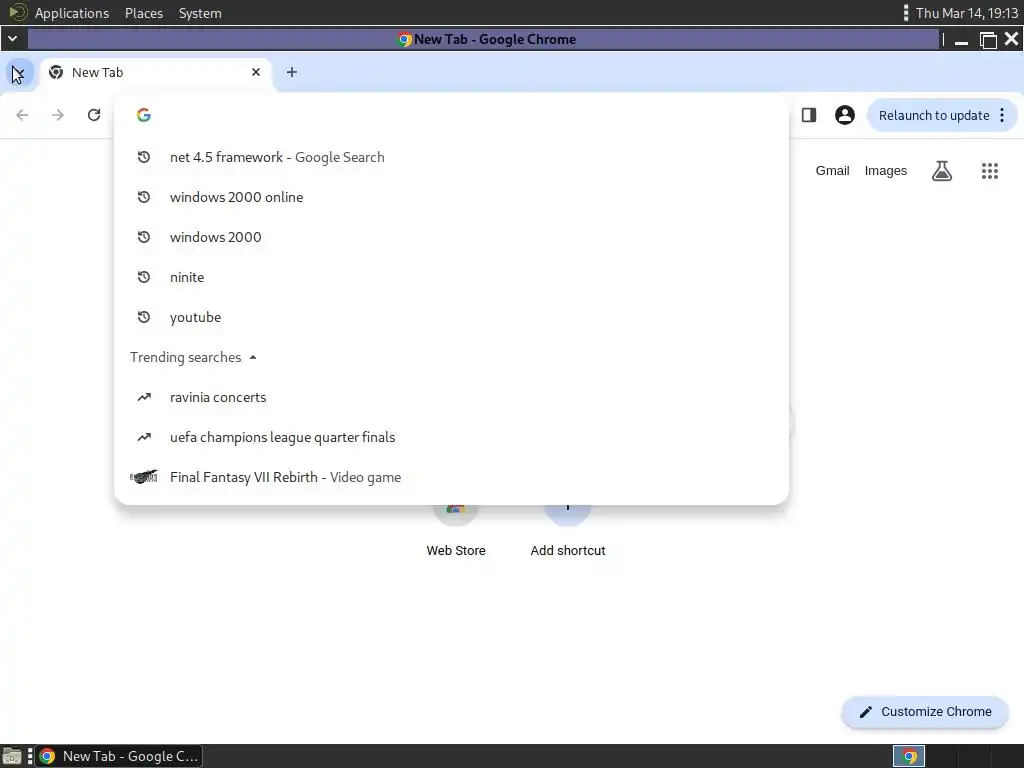Viewport: 1024px width, 768px height.
Task: Close the New Tab tab
Action: pos(256,72)
